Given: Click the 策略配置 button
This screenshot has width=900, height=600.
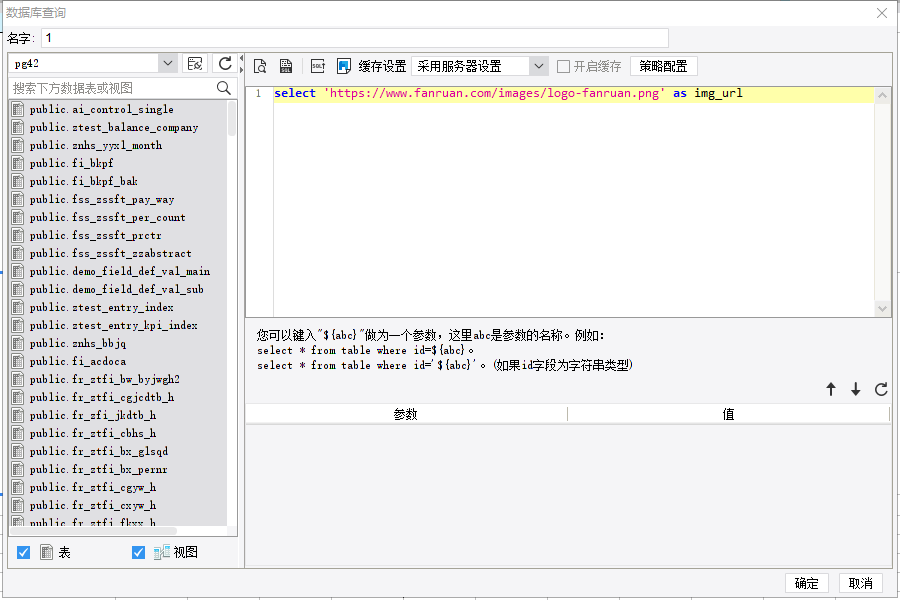Looking at the screenshot, I should click(663, 66).
